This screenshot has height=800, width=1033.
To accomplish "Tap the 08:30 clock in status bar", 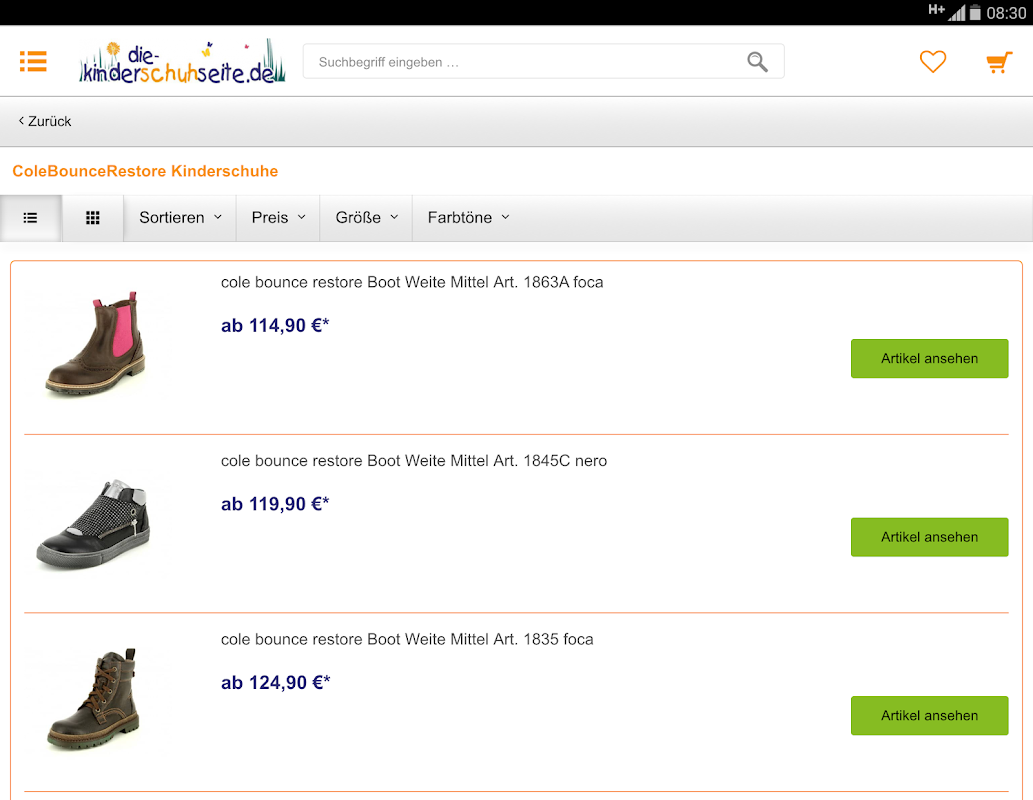I will 1006,13.
